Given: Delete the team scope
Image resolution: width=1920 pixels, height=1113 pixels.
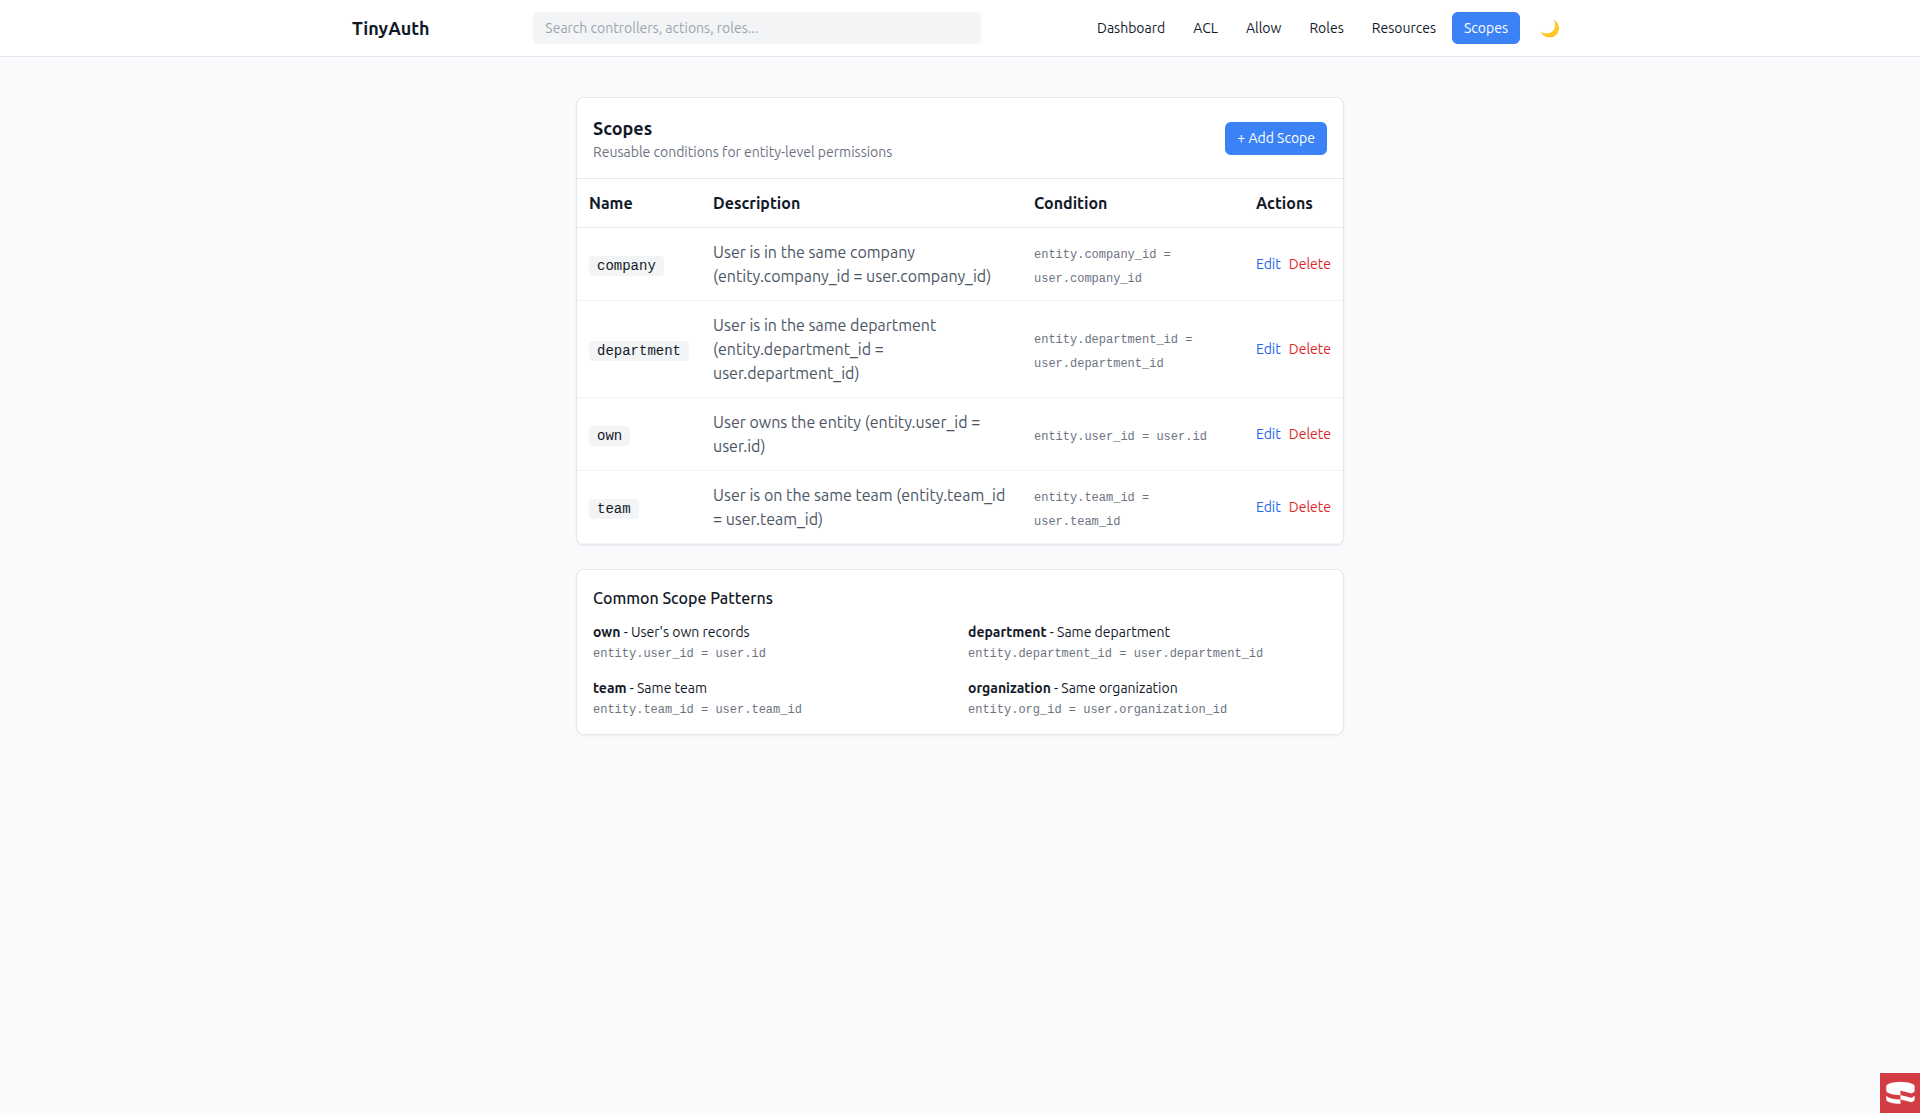Looking at the screenshot, I should click(1309, 507).
